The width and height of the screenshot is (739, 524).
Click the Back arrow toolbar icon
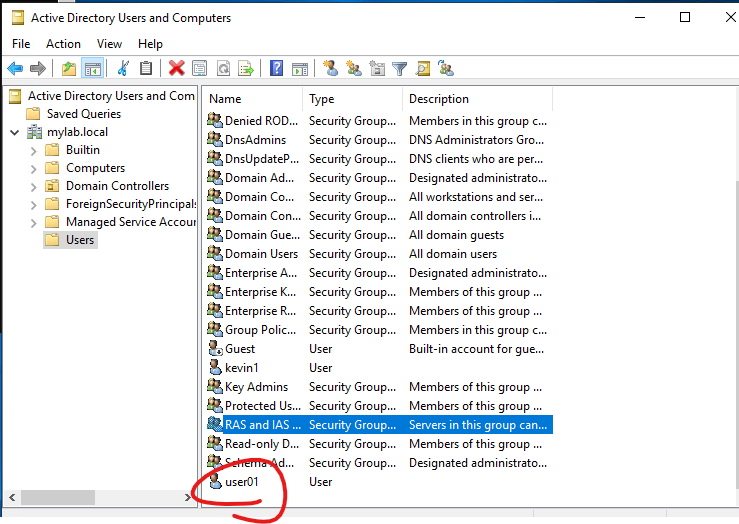pos(15,69)
